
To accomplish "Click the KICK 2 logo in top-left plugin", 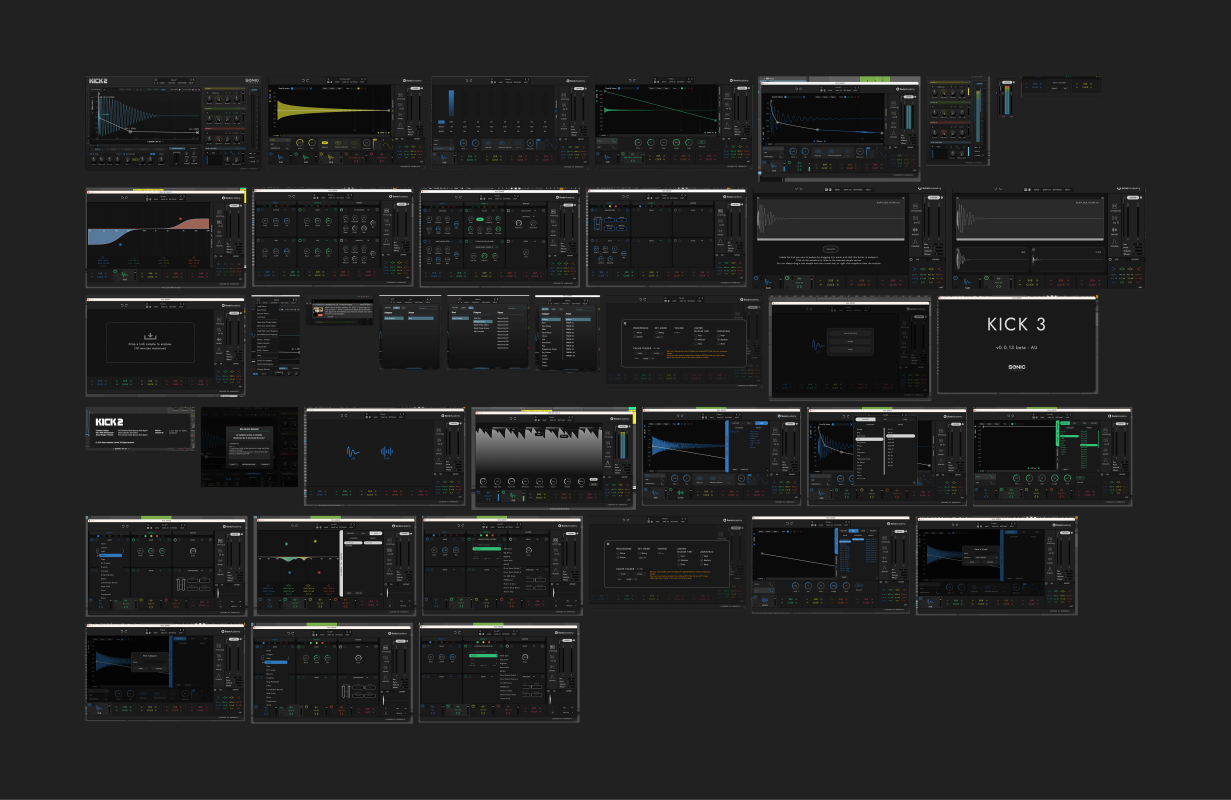I will 98,81.
